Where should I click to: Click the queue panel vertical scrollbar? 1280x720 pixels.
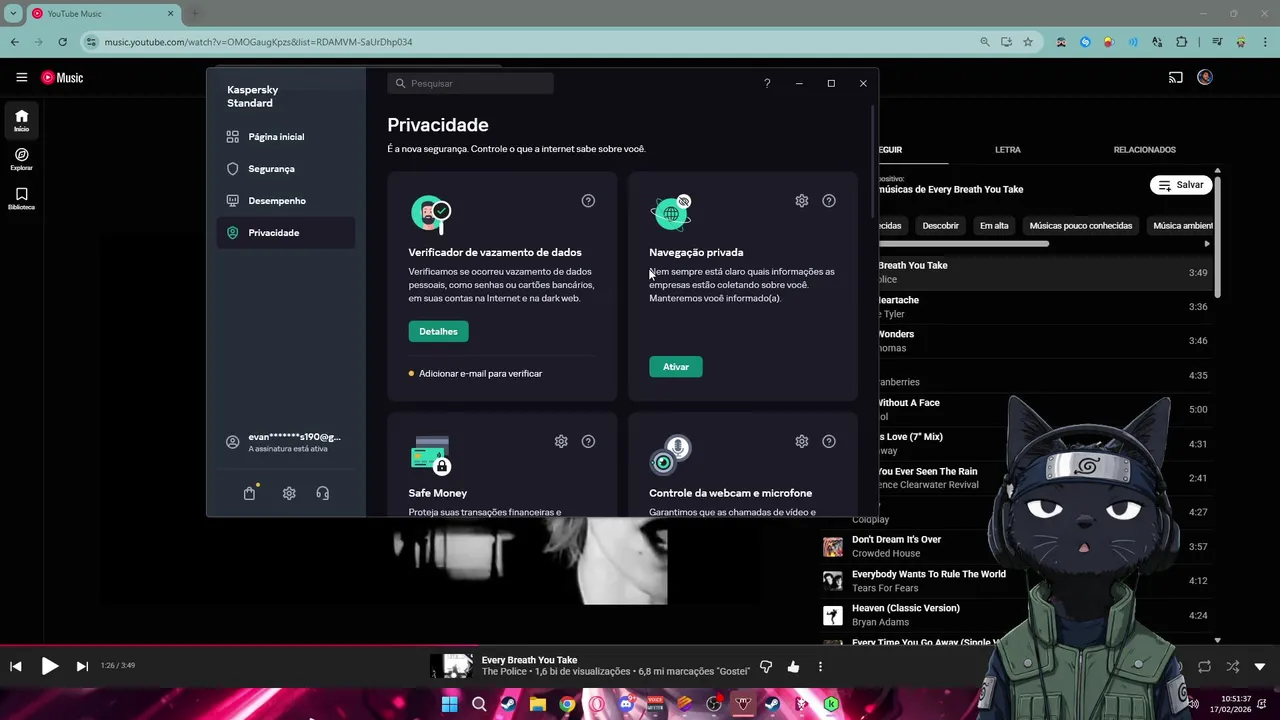1217,235
